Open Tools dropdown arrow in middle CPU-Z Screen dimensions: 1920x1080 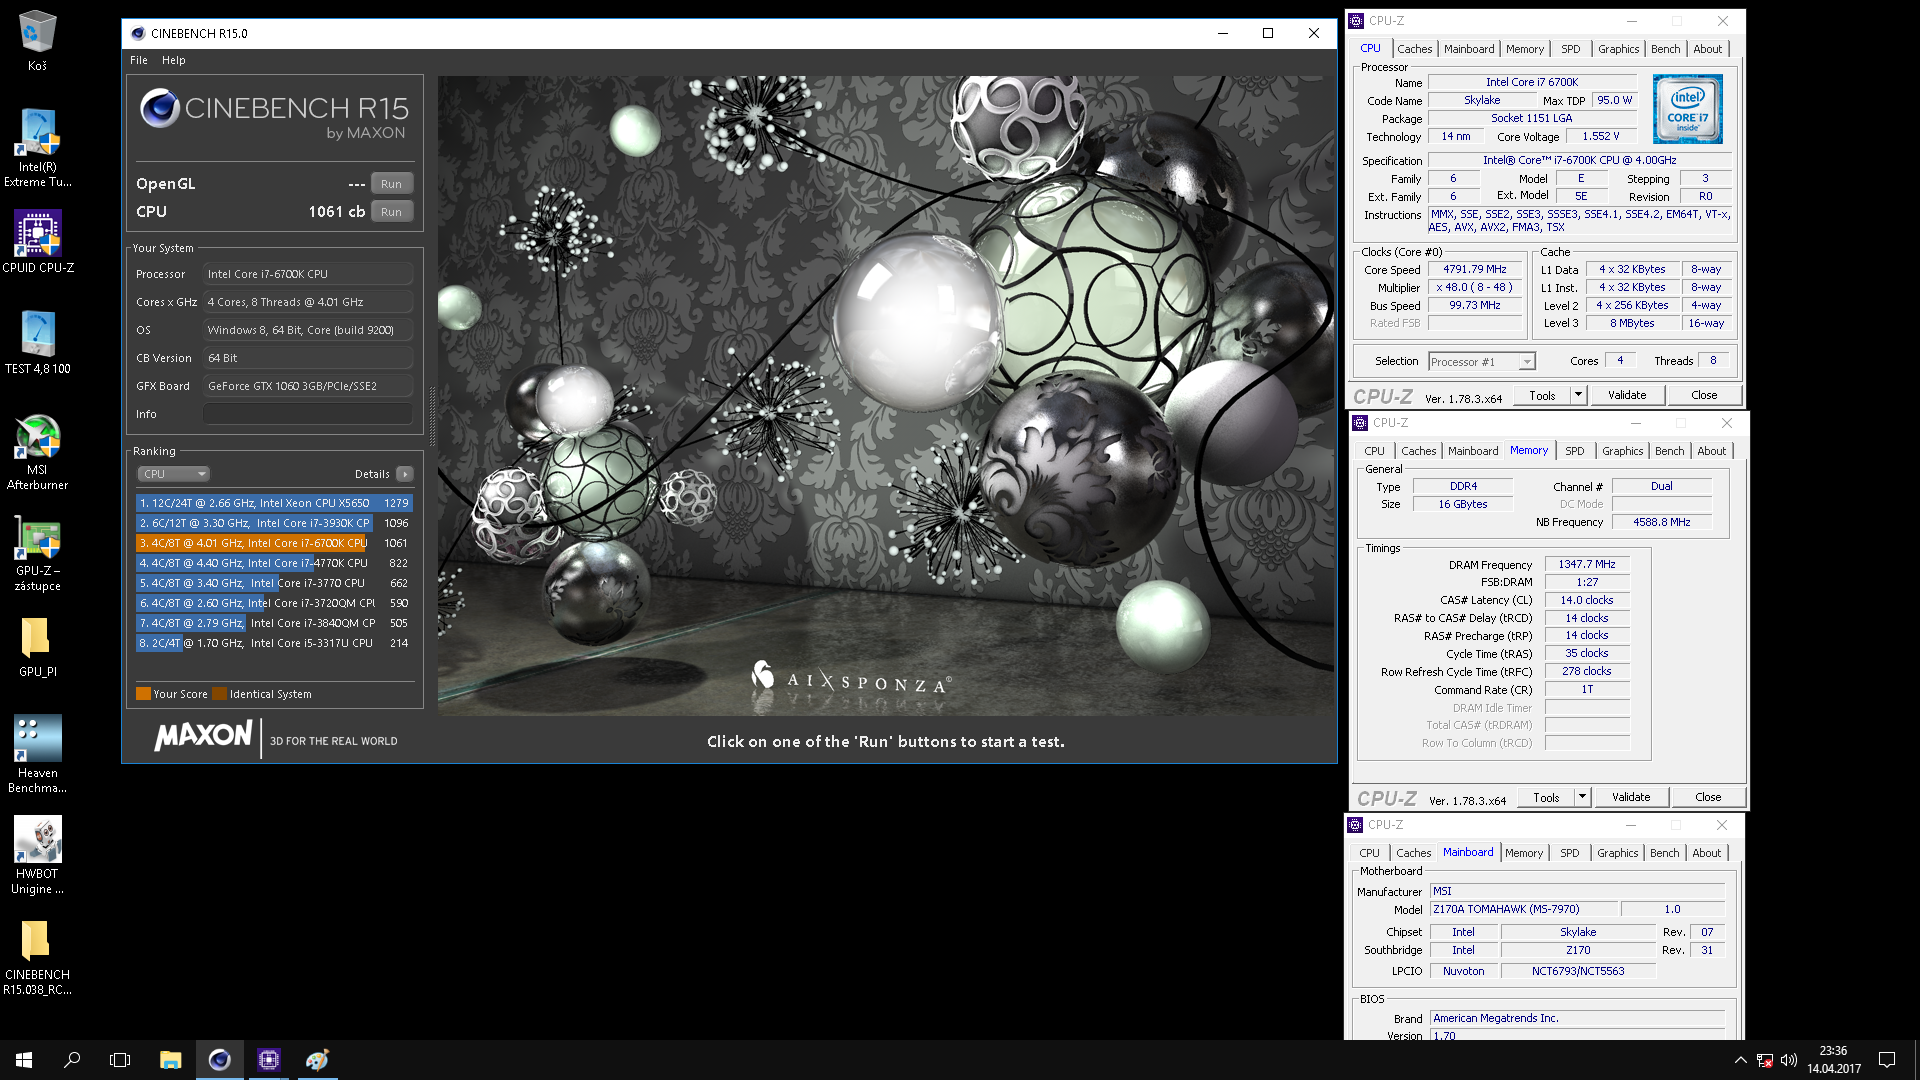tap(1582, 797)
